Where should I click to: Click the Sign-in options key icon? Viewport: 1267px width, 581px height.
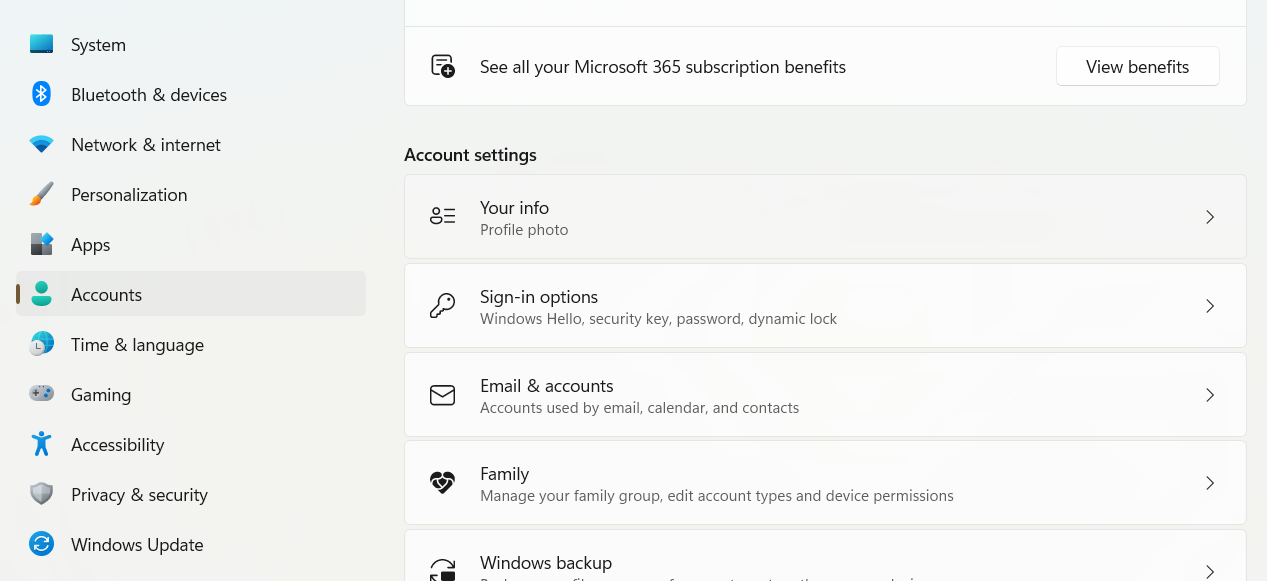point(442,306)
